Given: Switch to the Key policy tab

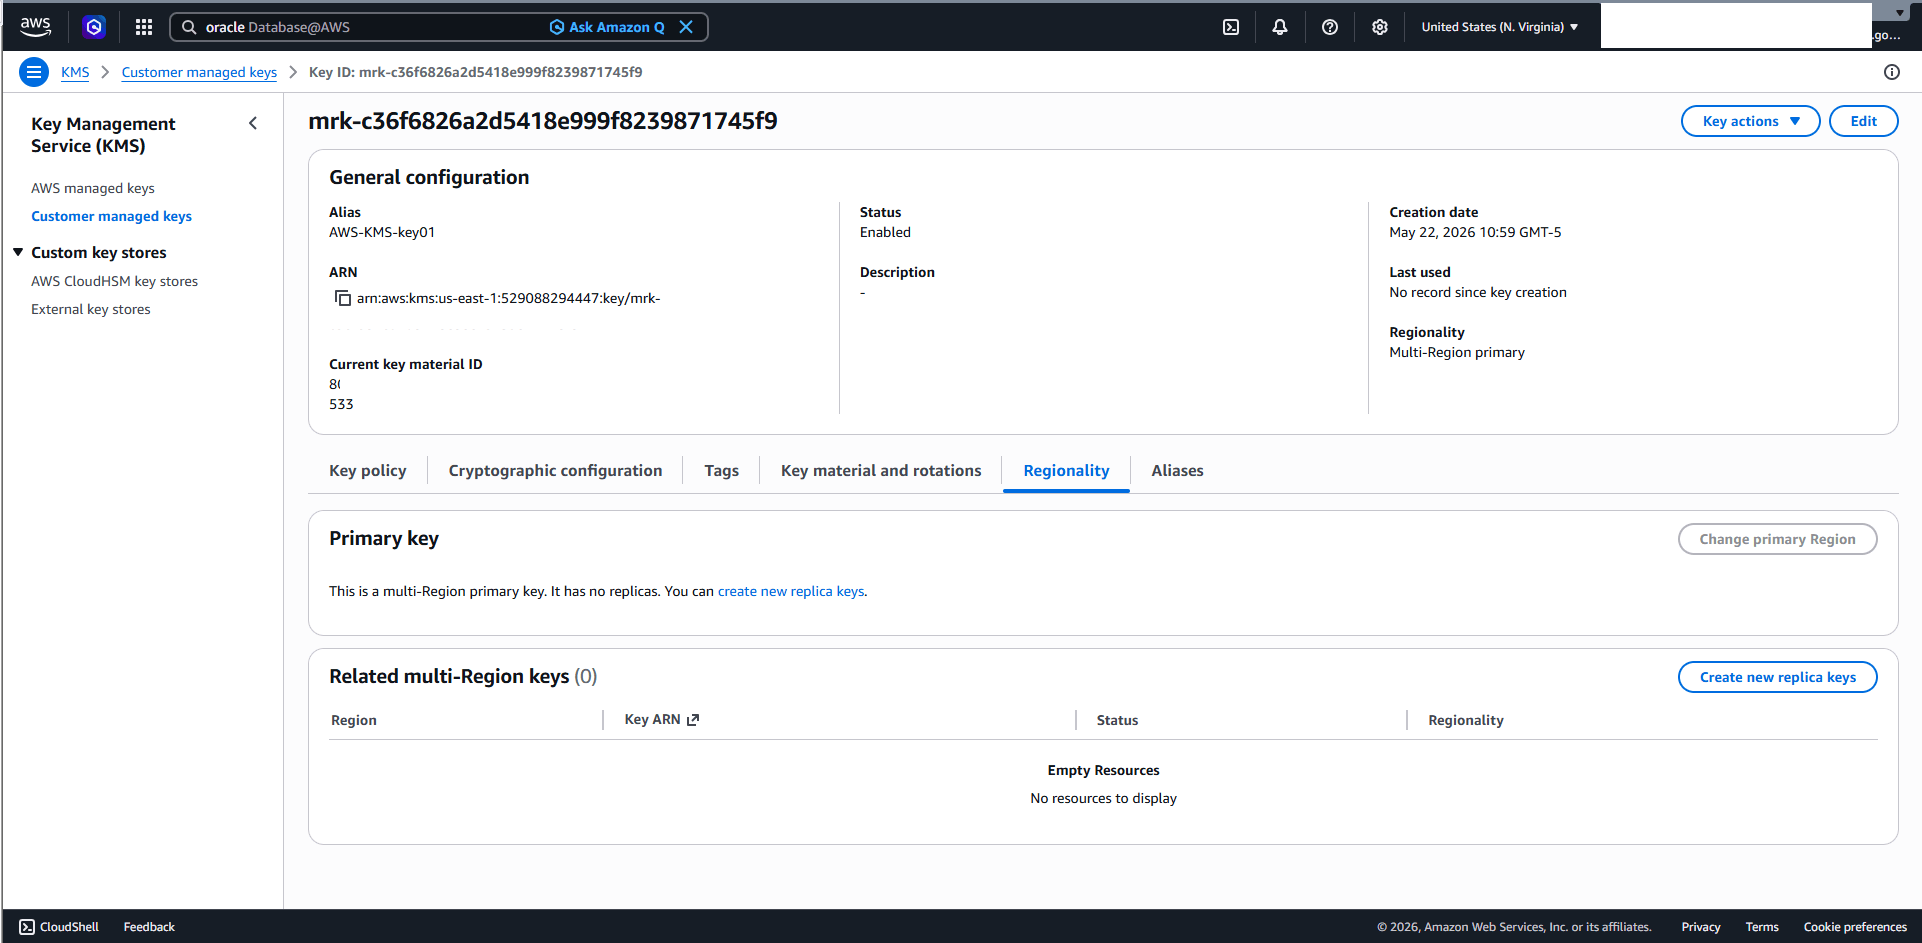Looking at the screenshot, I should [x=368, y=470].
